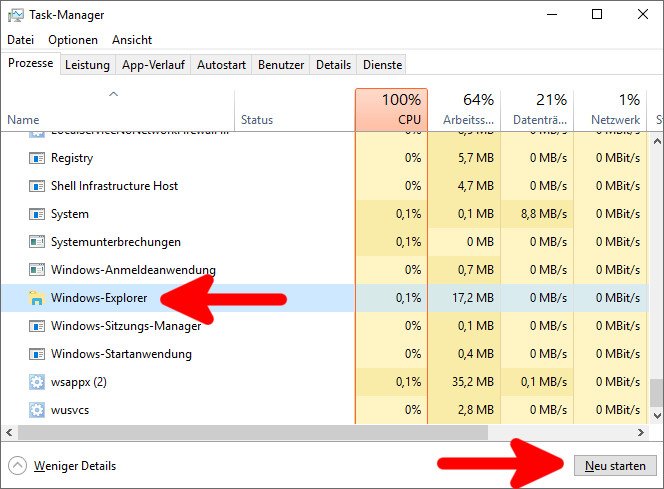Switch to the Leistung tab
The image size is (664, 489).
[x=87, y=65]
